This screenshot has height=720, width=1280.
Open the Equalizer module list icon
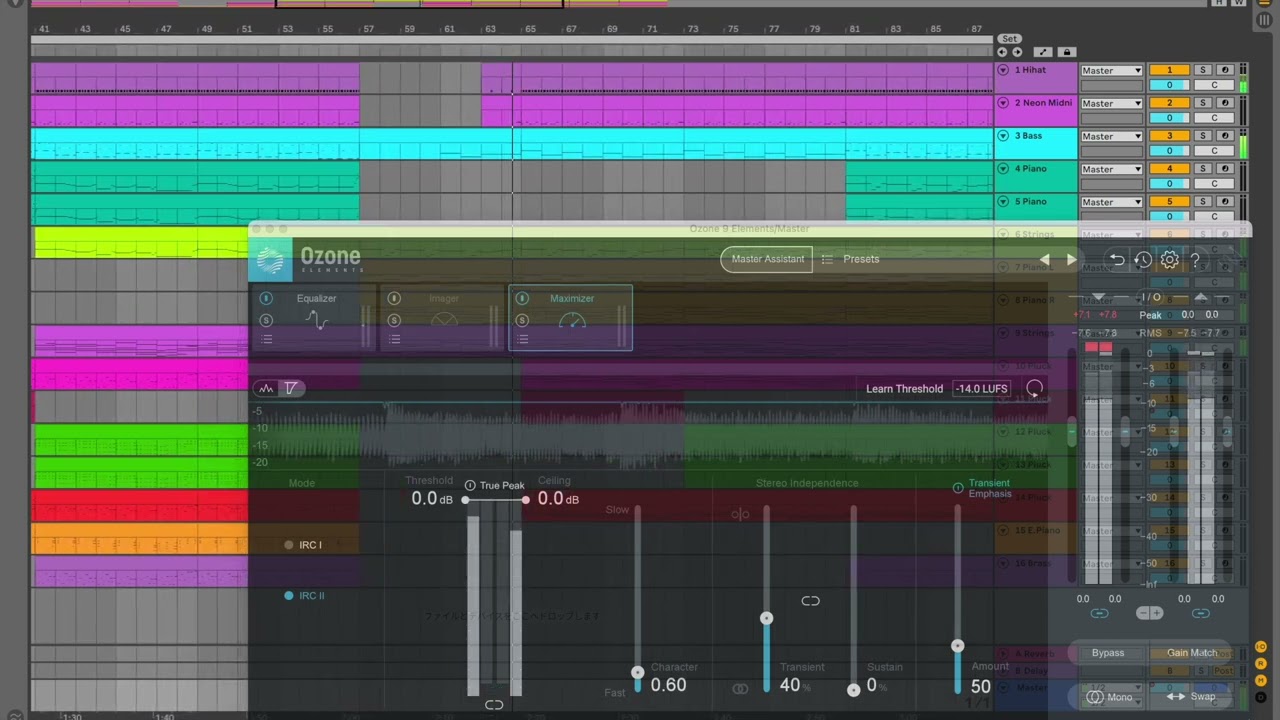(x=266, y=340)
